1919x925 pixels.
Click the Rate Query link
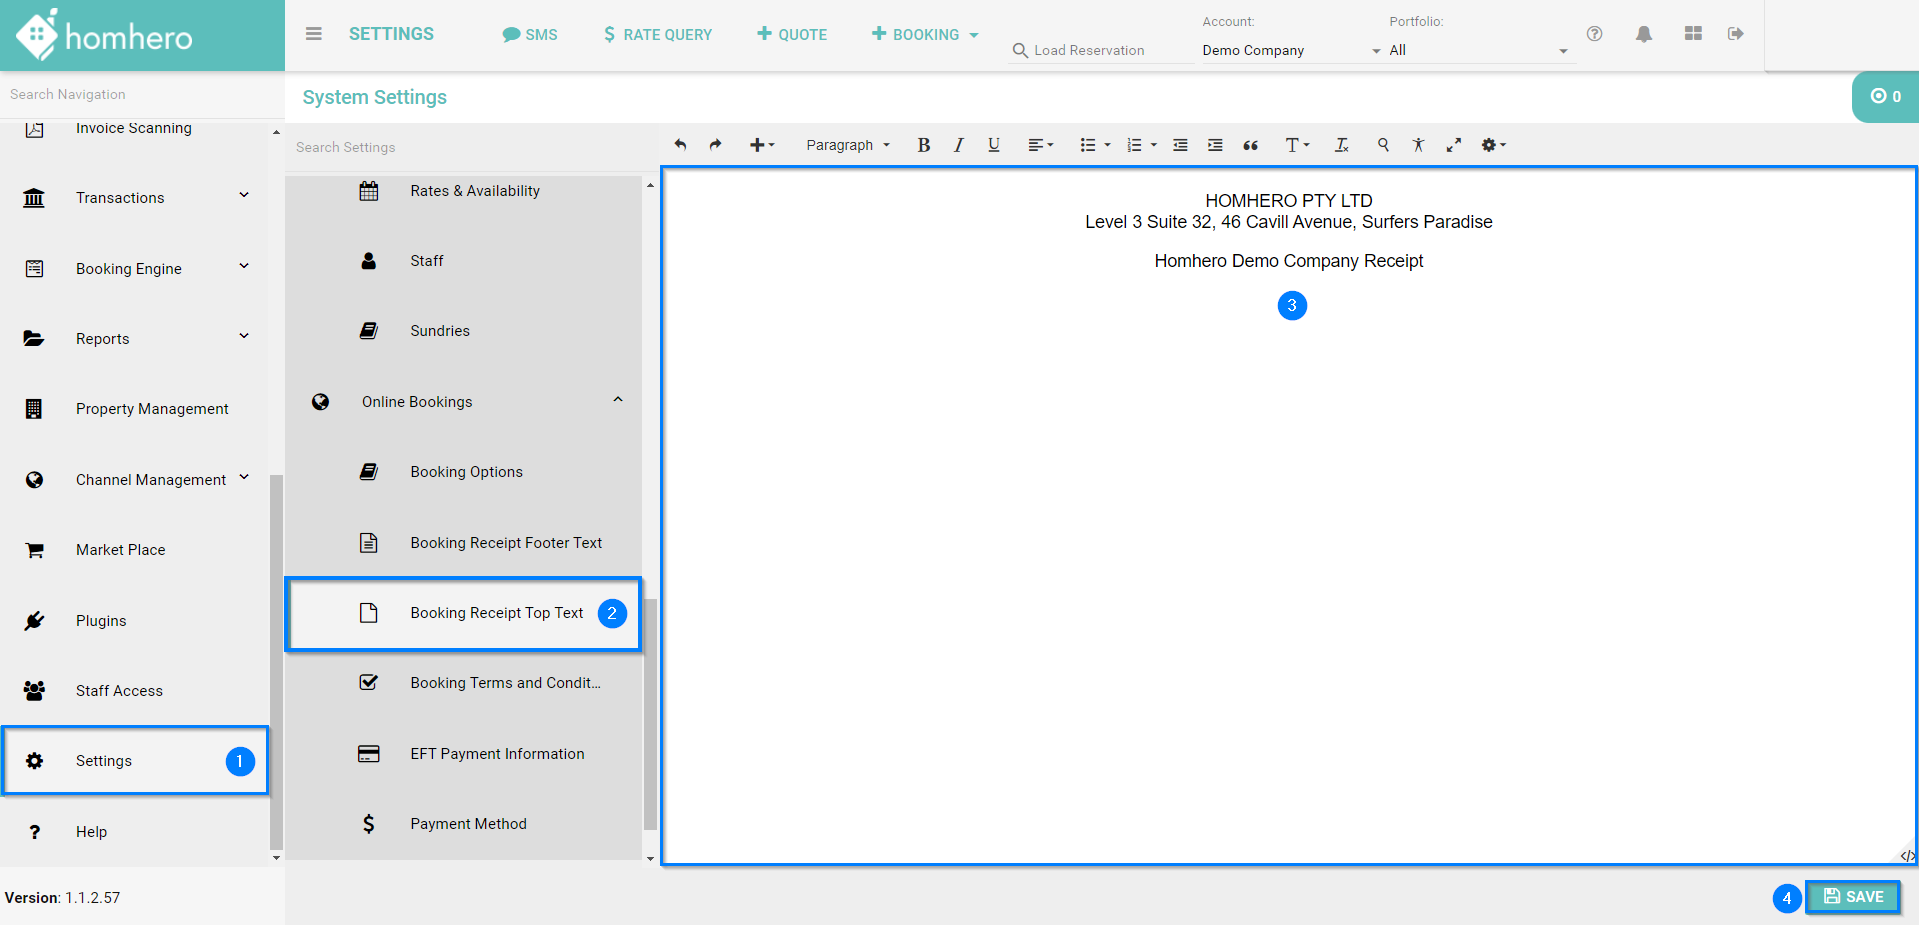(657, 34)
